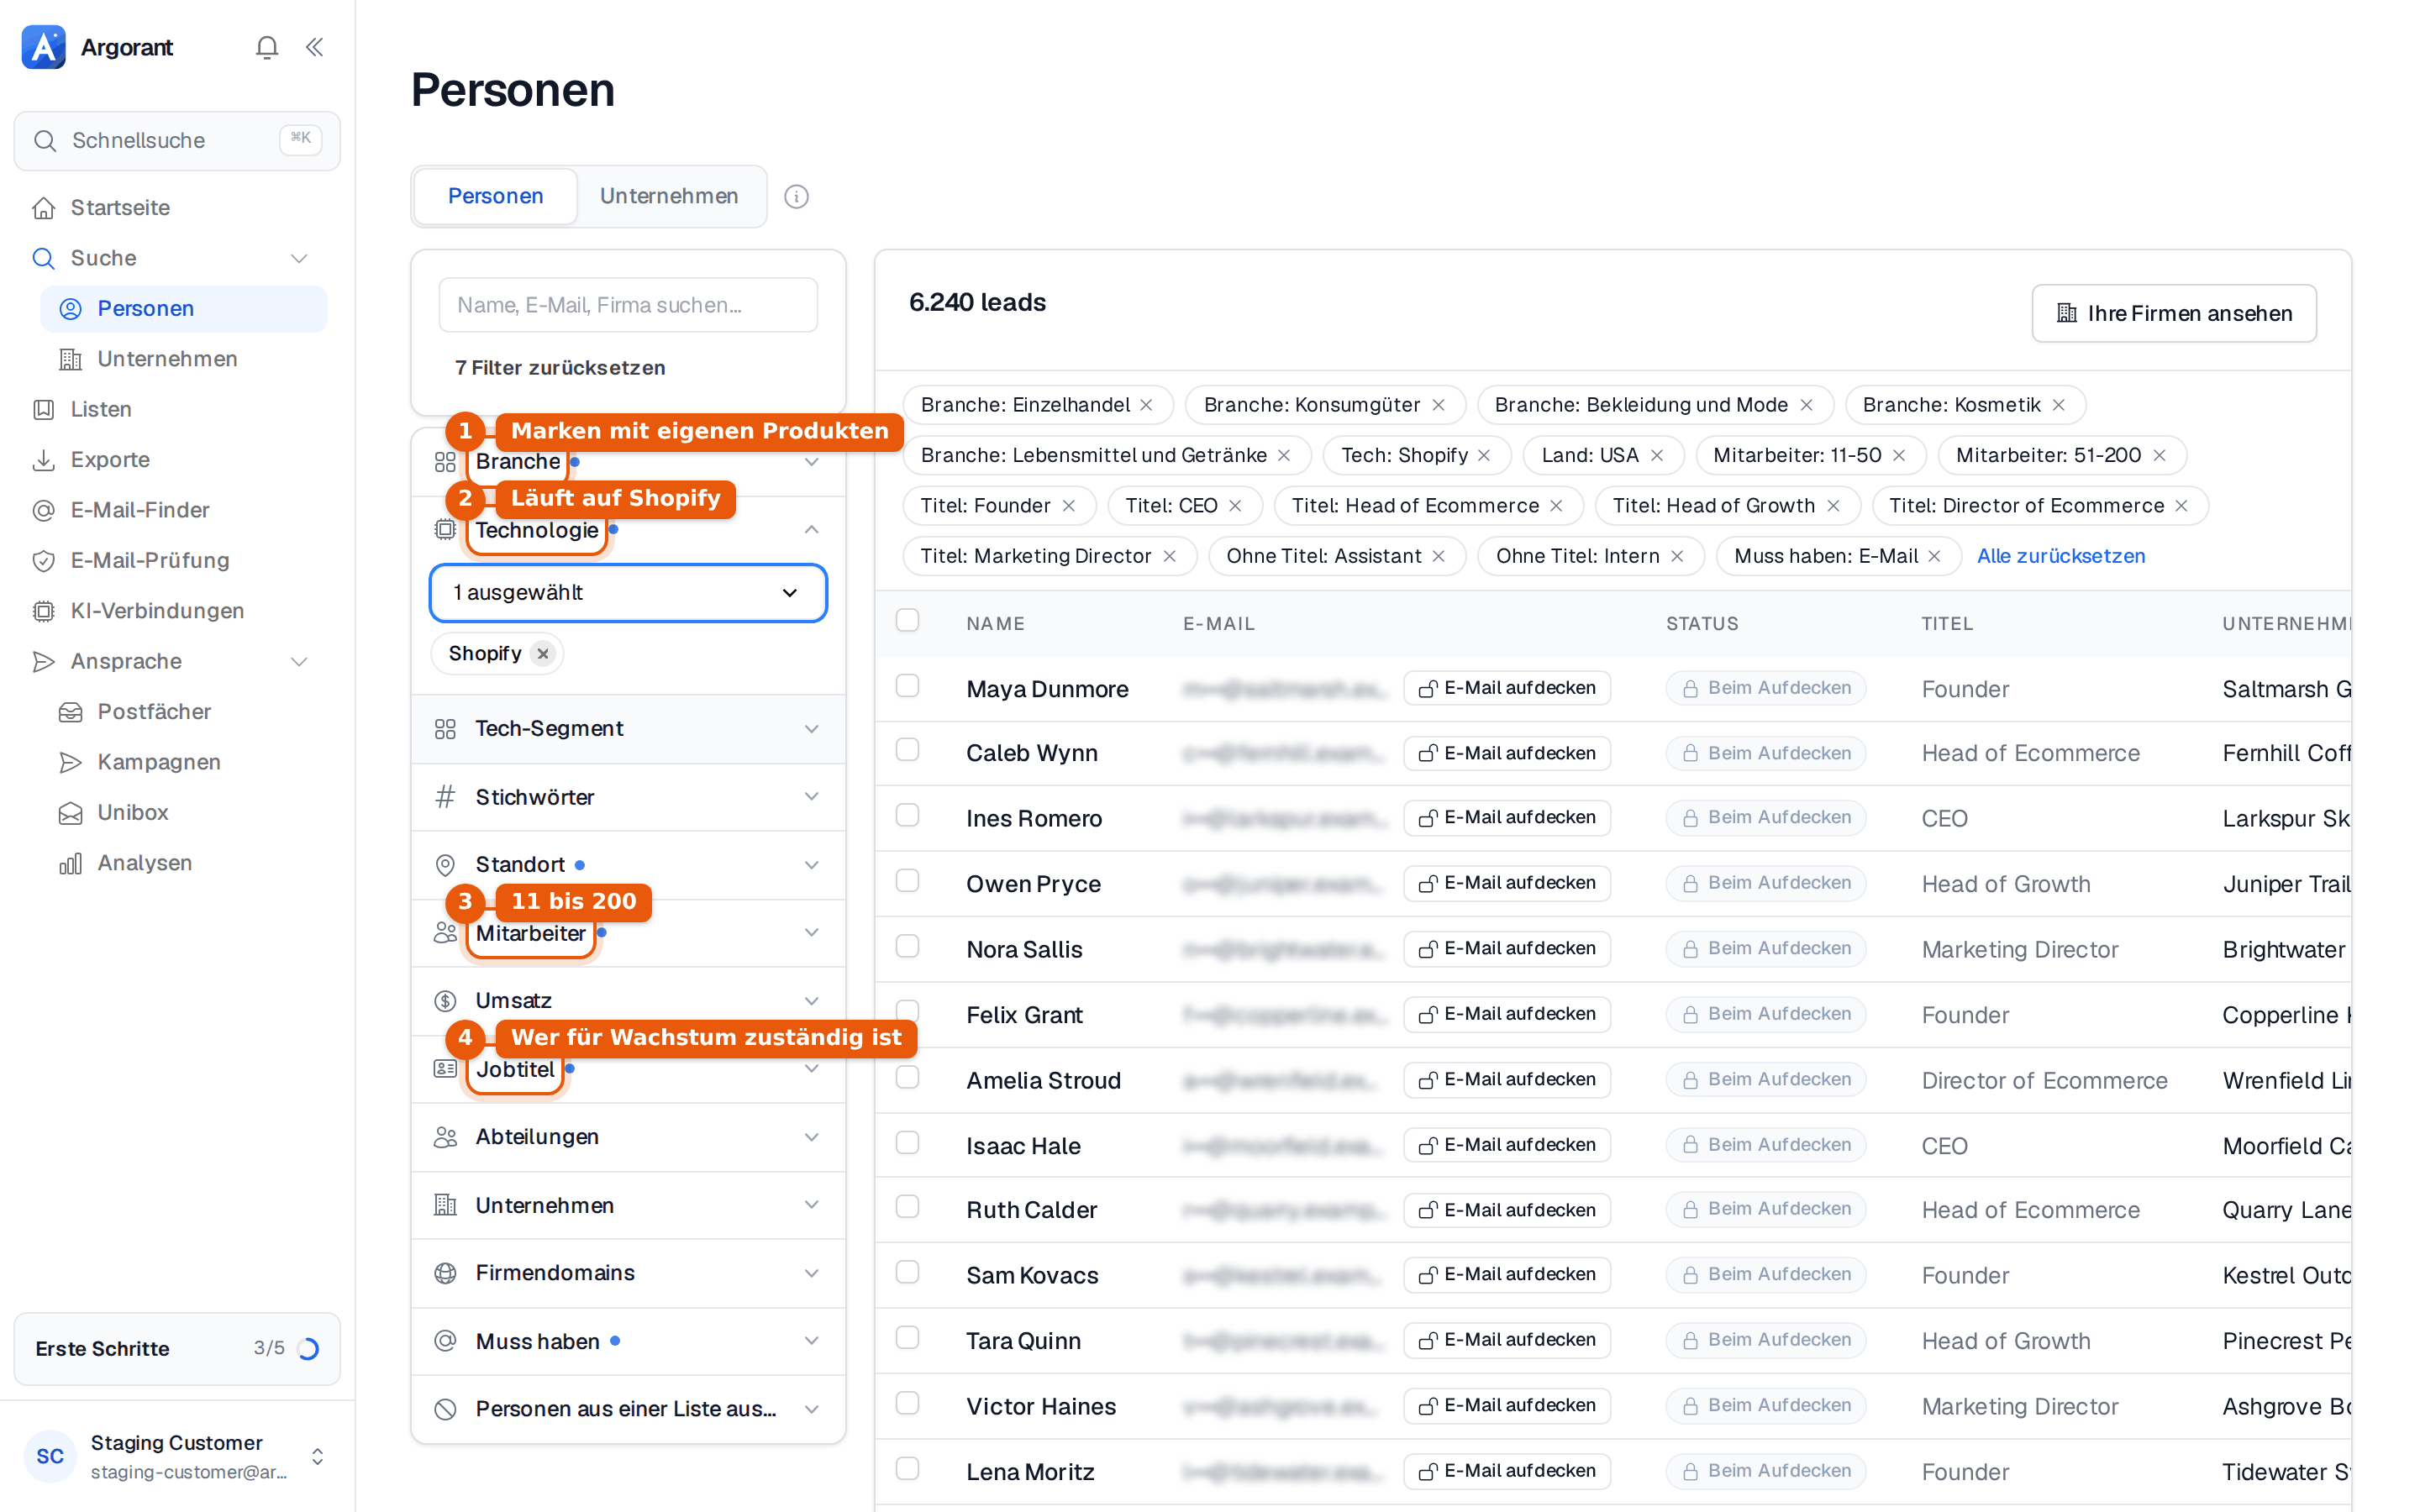Remove the Titel: CEO filter tag

click(x=1235, y=506)
